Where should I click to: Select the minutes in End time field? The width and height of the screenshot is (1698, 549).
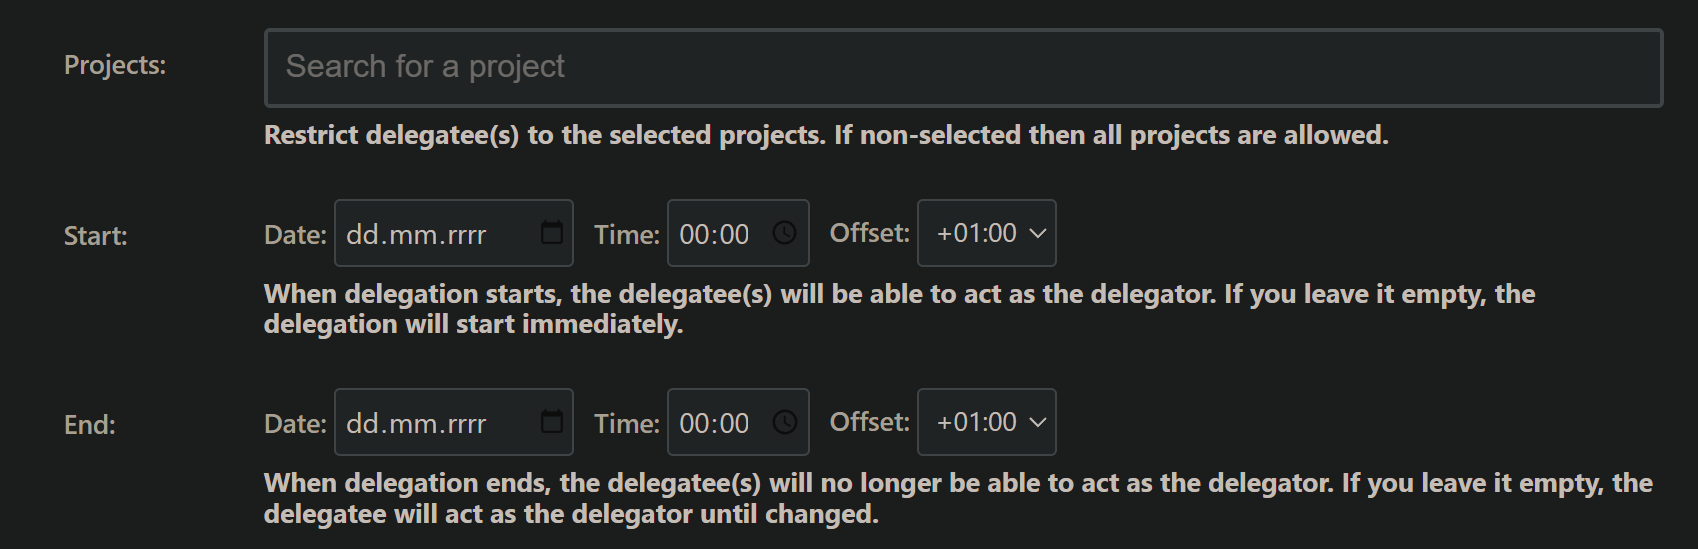point(733,424)
